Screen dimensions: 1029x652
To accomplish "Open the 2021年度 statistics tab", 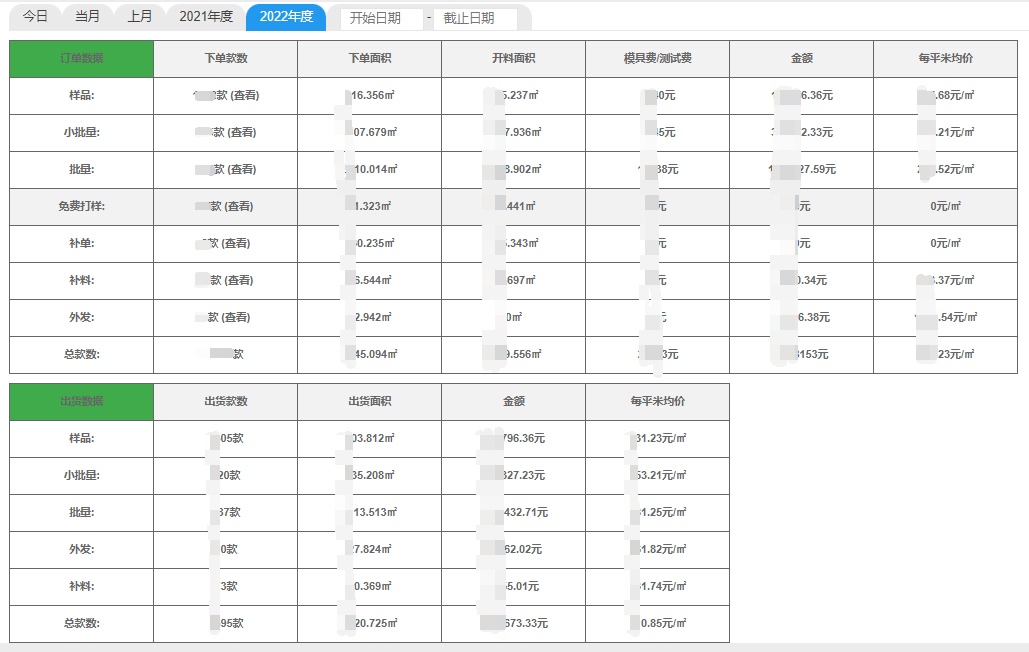I will 205,16.
